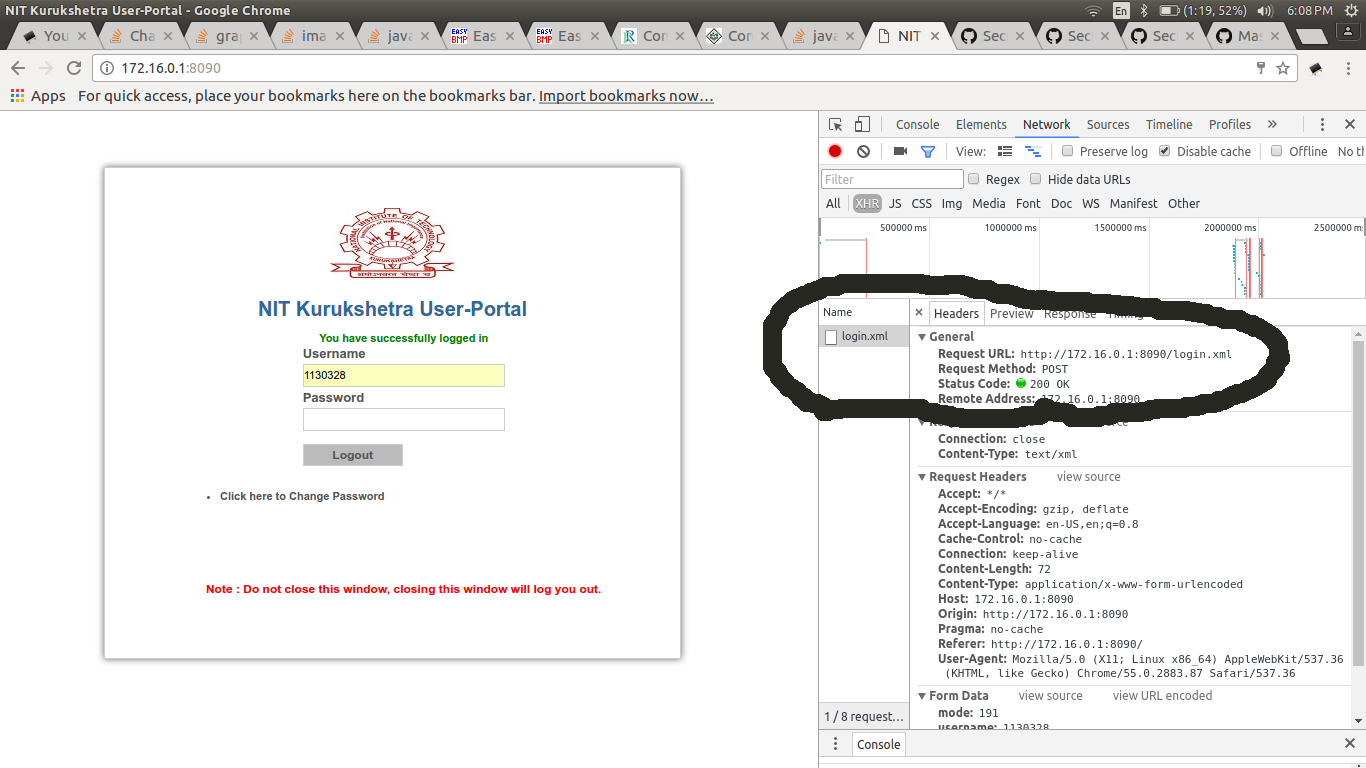Collapse the Form Data section
1366x768 pixels.
click(923, 696)
